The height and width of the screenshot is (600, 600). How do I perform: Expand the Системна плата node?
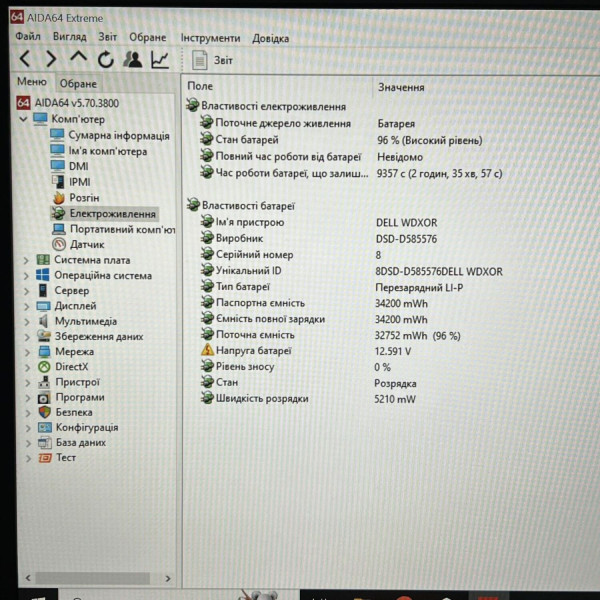(x=26, y=261)
